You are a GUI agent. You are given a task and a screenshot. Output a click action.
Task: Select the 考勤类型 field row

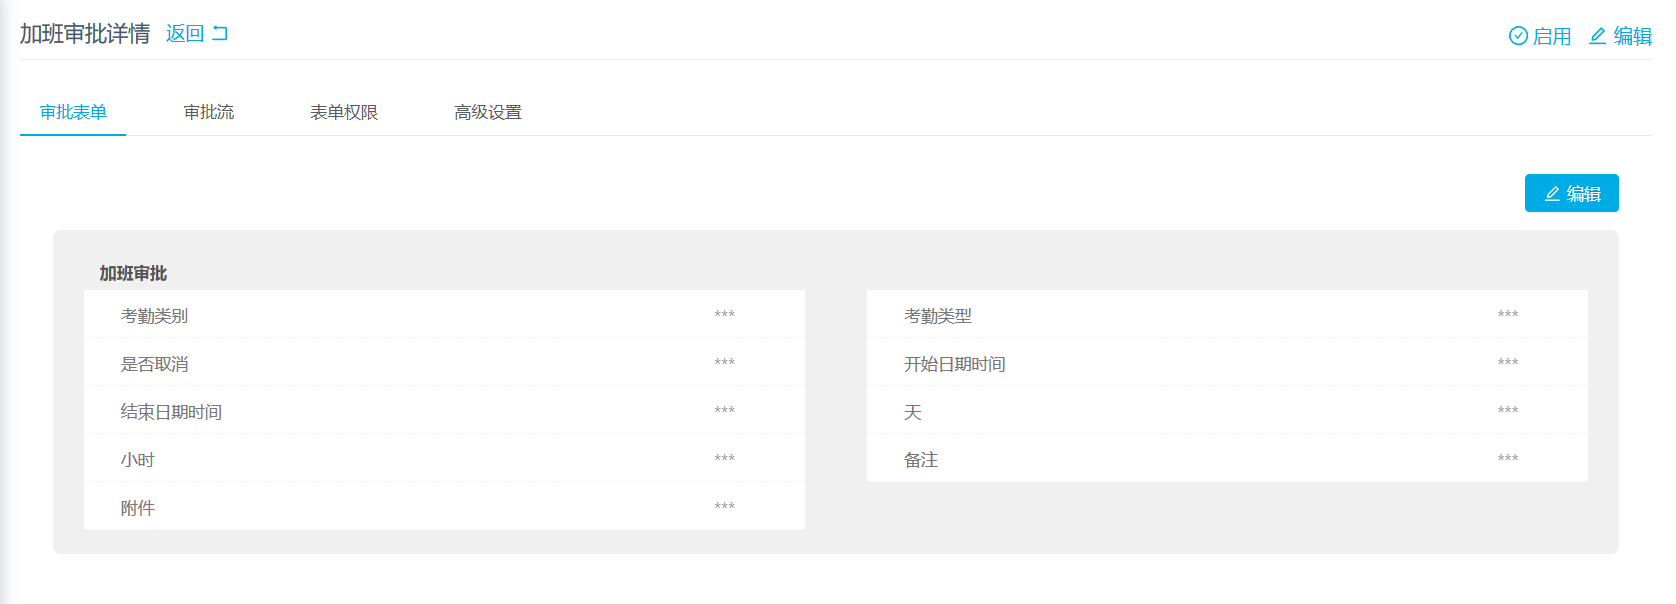pos(1227,314)
